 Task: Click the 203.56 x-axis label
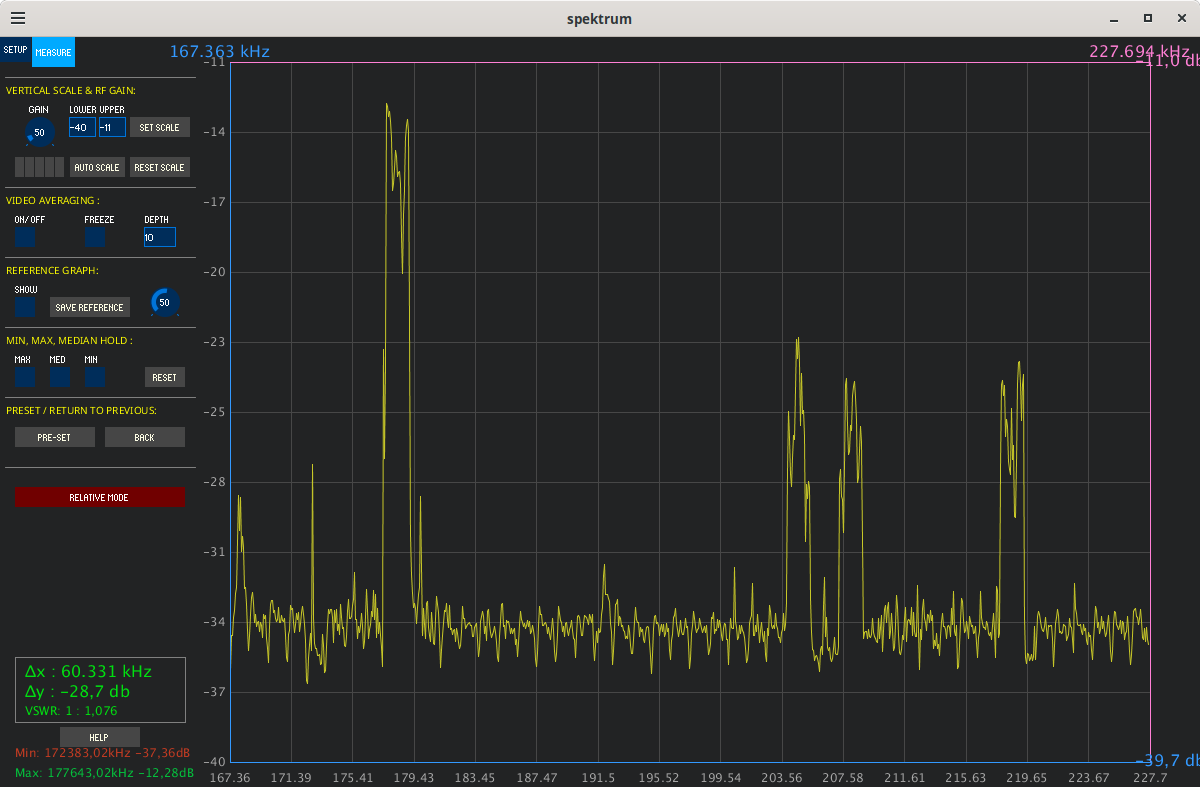coord(782,778)
